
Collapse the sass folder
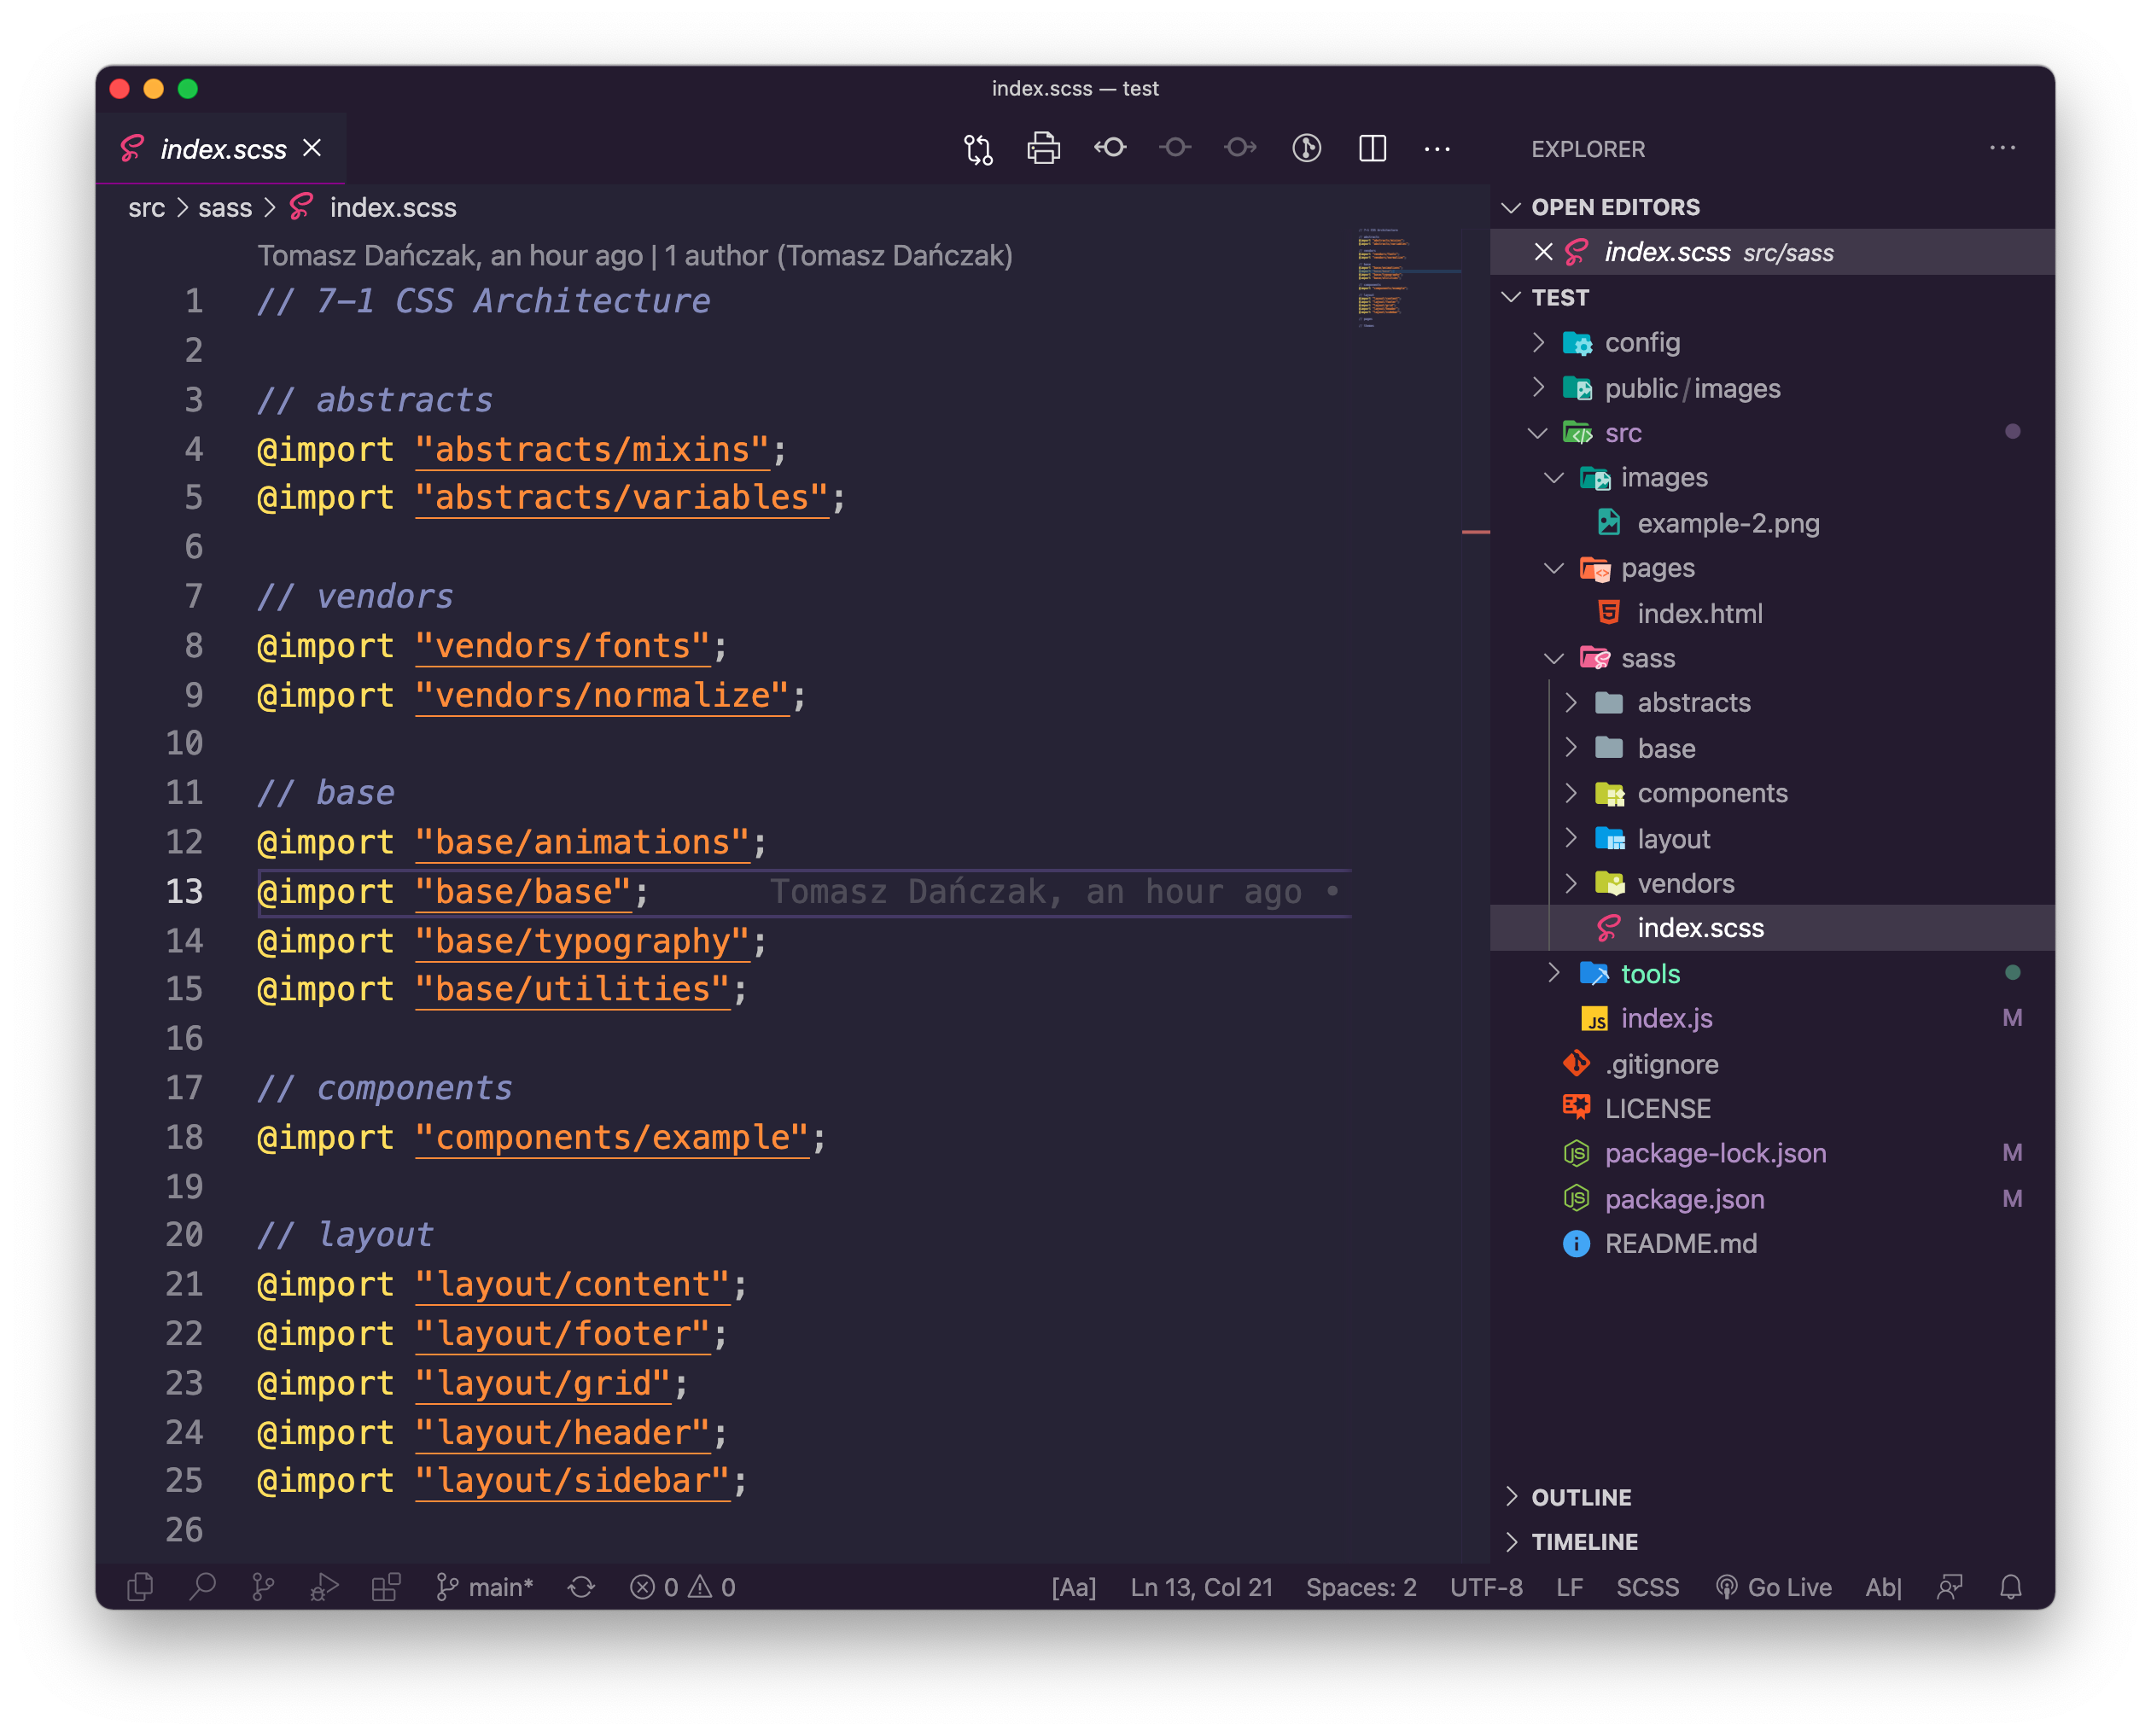click(x=1772, y=658)
